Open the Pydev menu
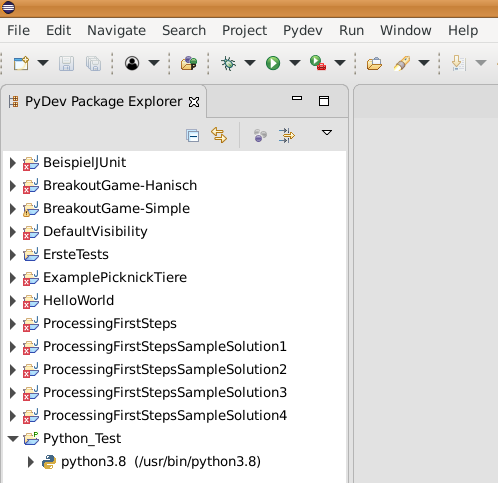Viewport: 498px width, 483px height. click(x=303, y=30)
